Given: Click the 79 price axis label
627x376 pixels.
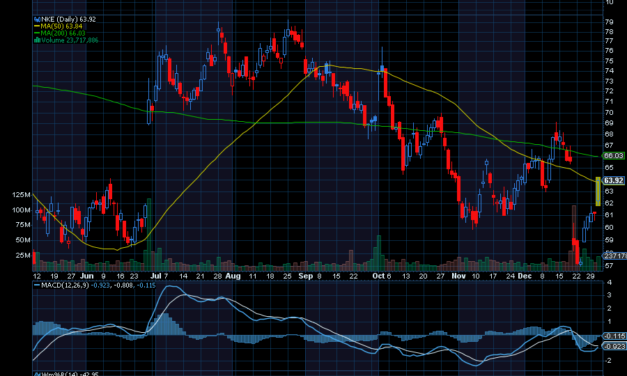Looking at the screenshot, I should tap(609, 22).
